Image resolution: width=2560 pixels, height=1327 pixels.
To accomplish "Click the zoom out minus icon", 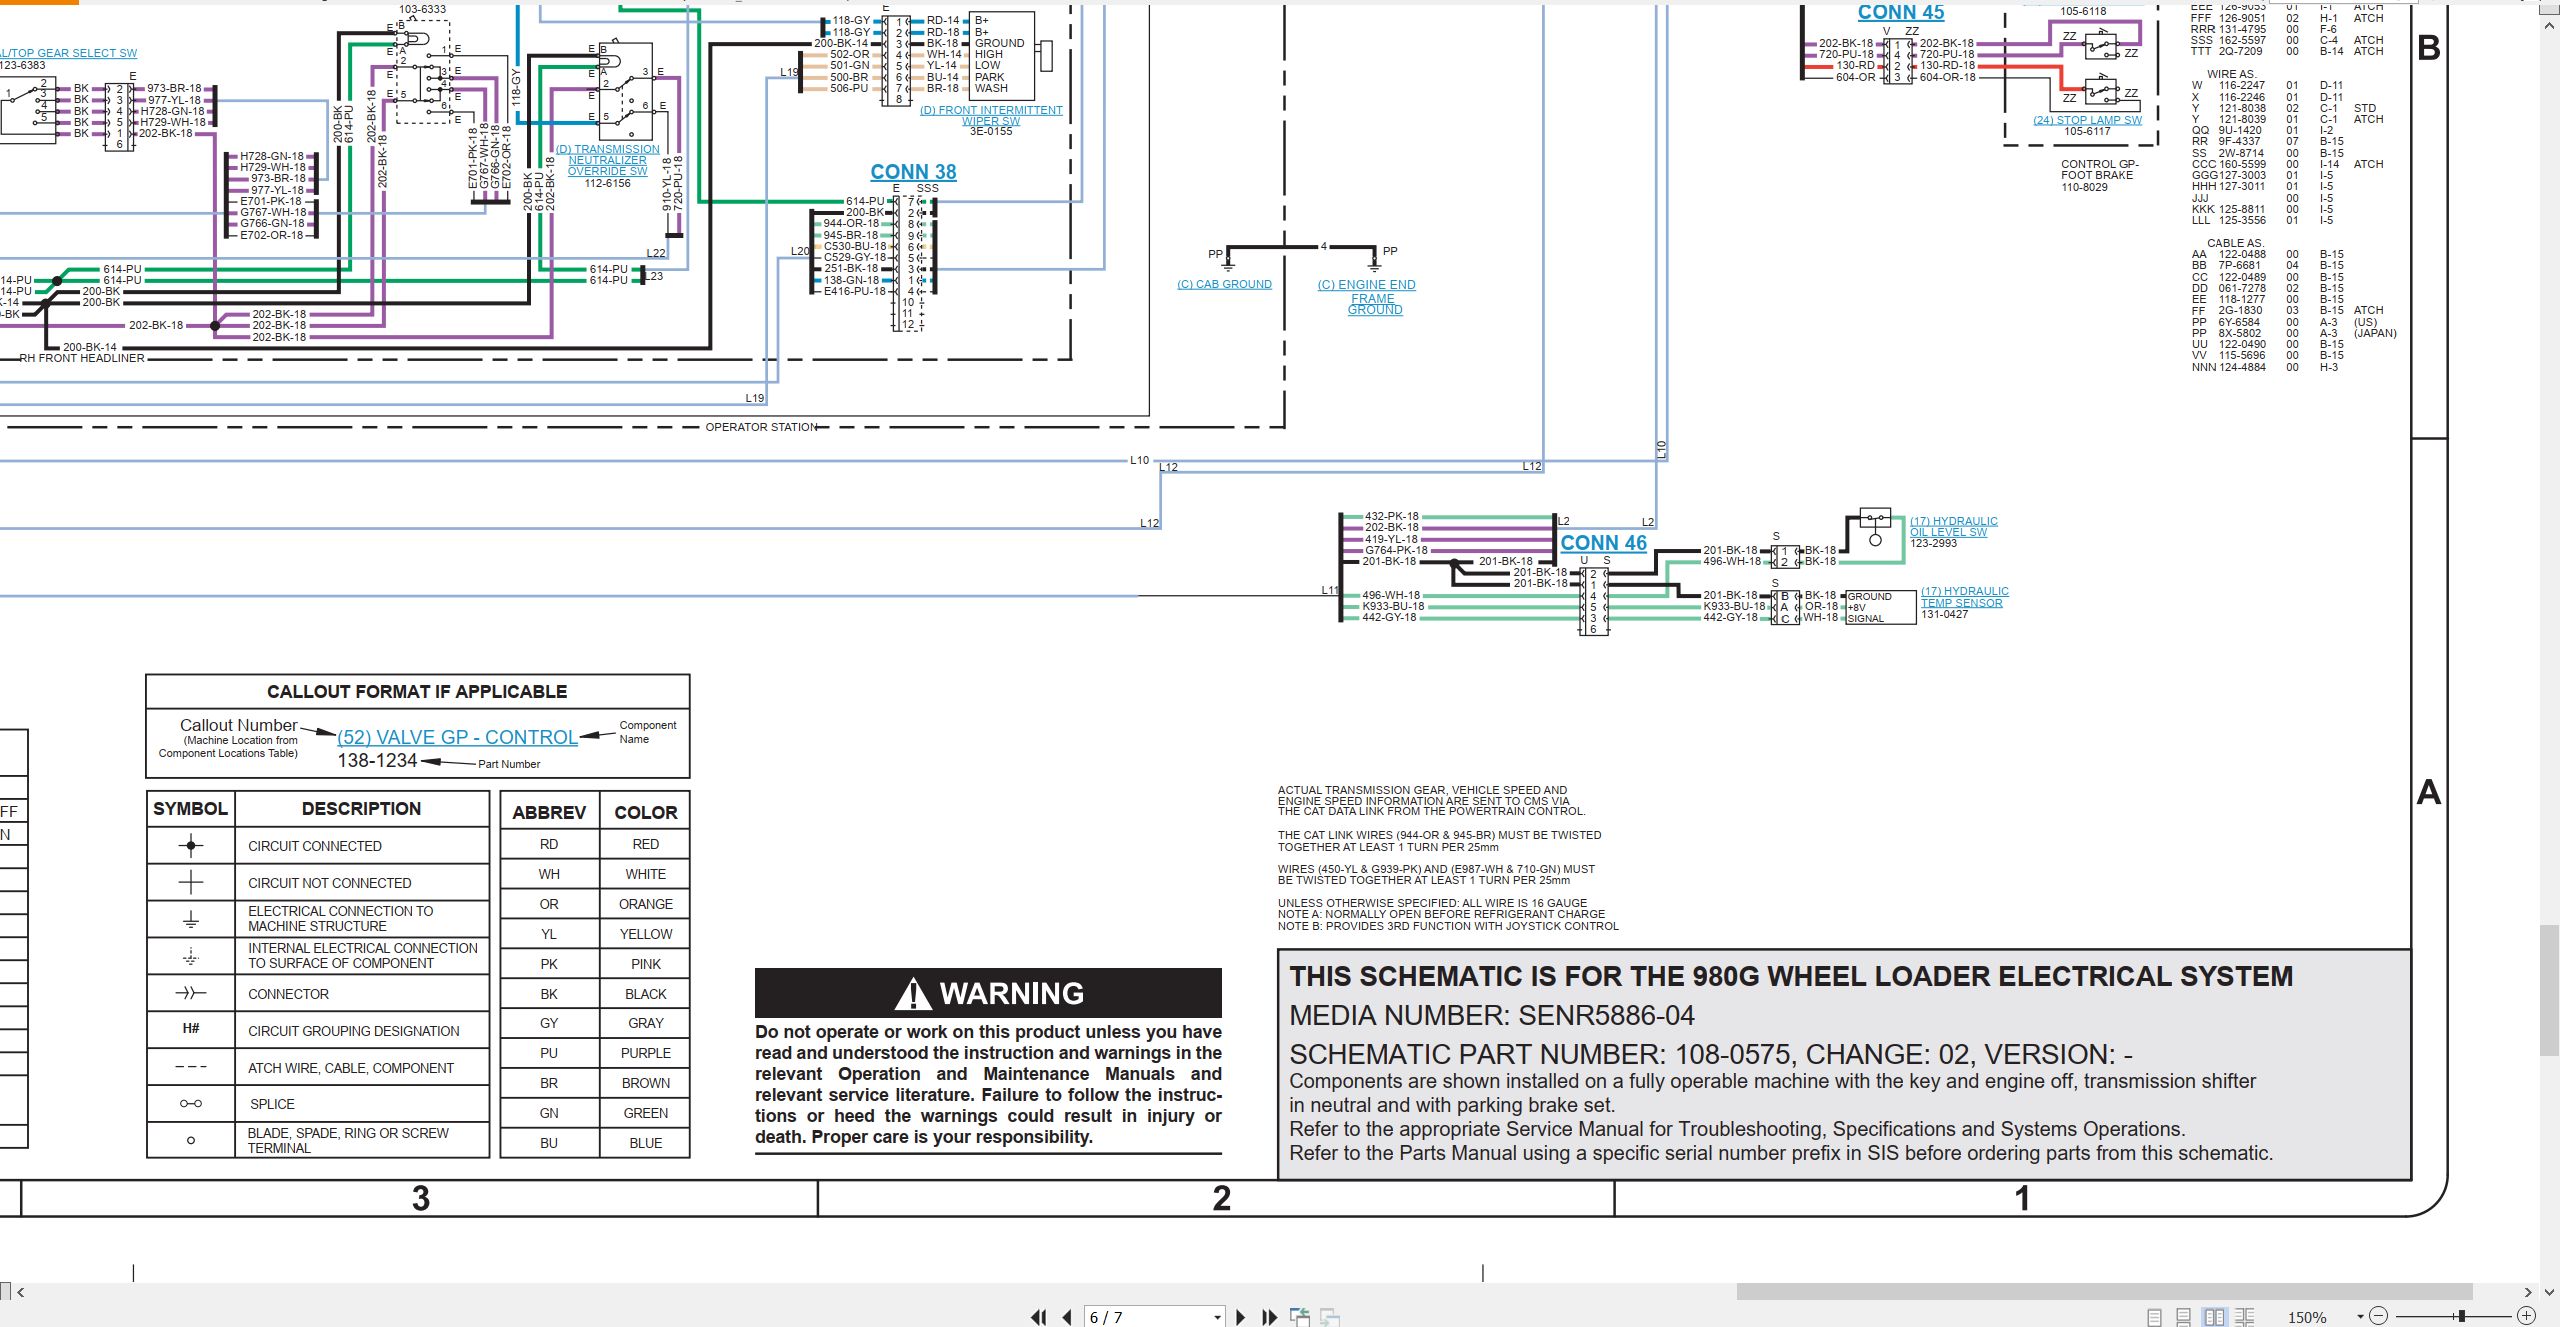I will [x=2379, y=1316].
